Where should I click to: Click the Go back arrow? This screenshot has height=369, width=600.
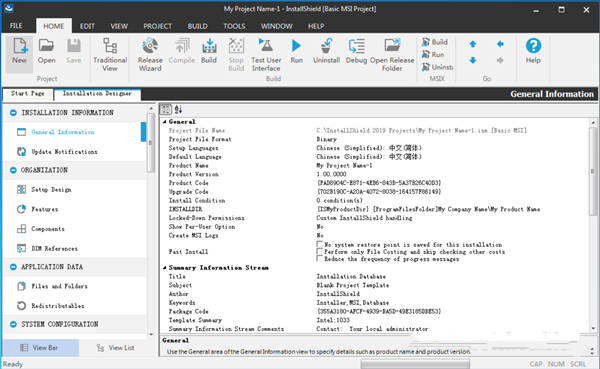500,44
